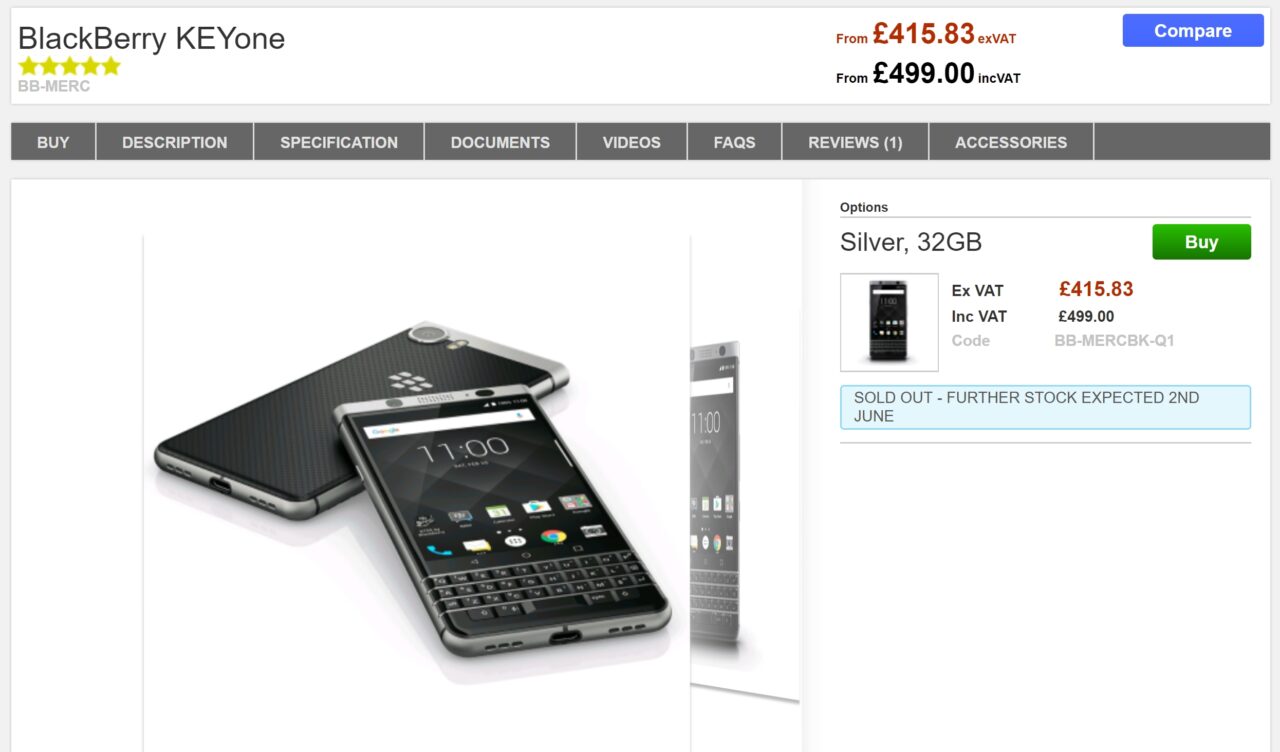Screen dimensions: 1280x752
Task: Switch to the DESCRIPTION tab
Action: [x=175, y=142]
